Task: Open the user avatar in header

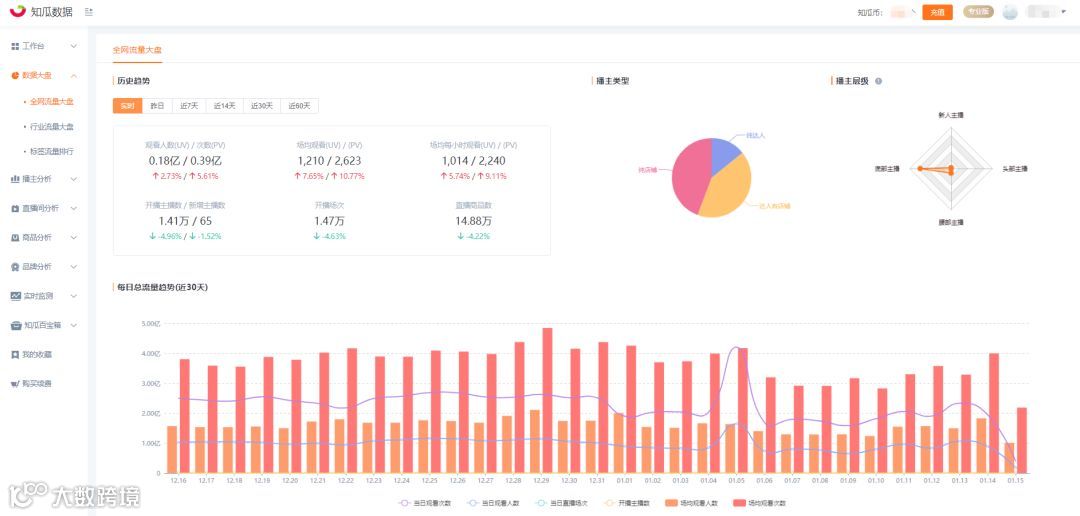Action: 1010,12
